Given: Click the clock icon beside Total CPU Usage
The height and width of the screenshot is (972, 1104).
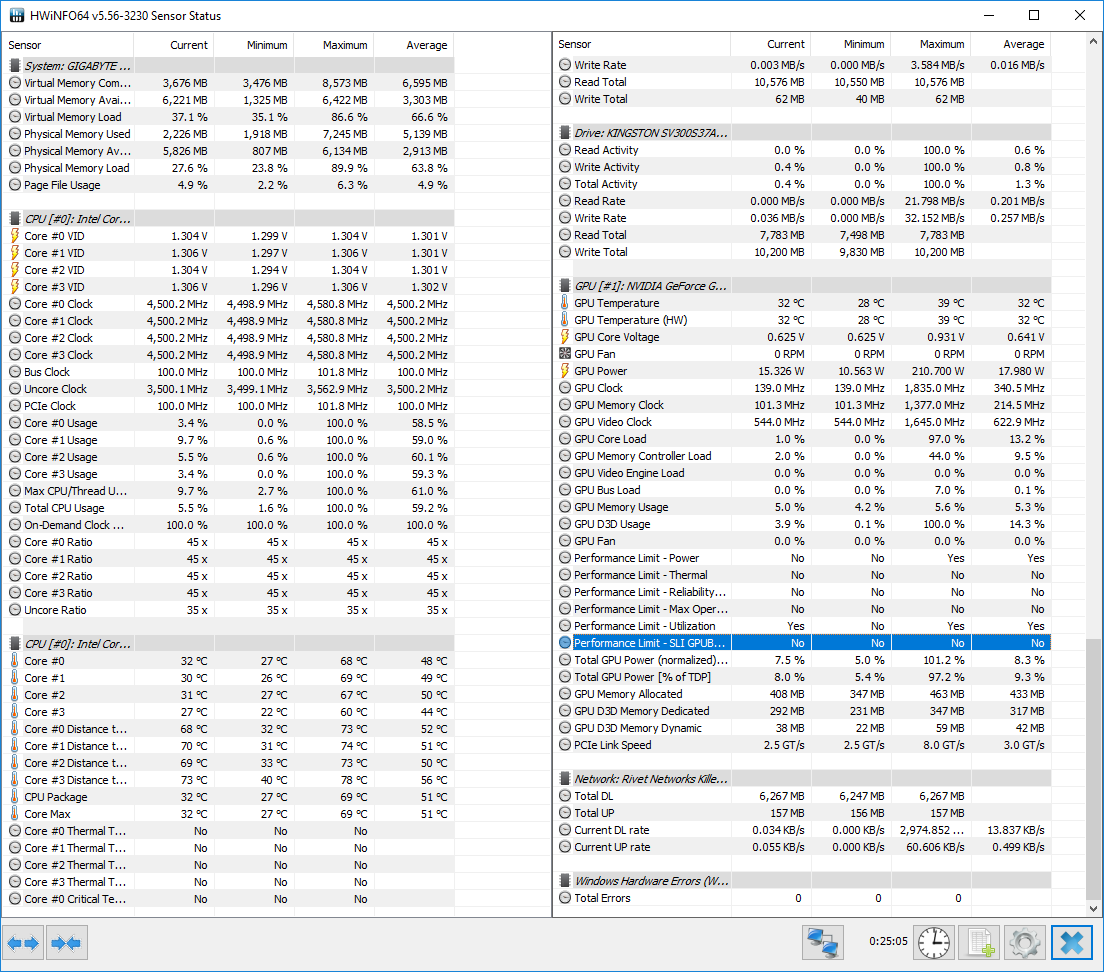Looking at the screenshot, I should (x=15, y=507).
